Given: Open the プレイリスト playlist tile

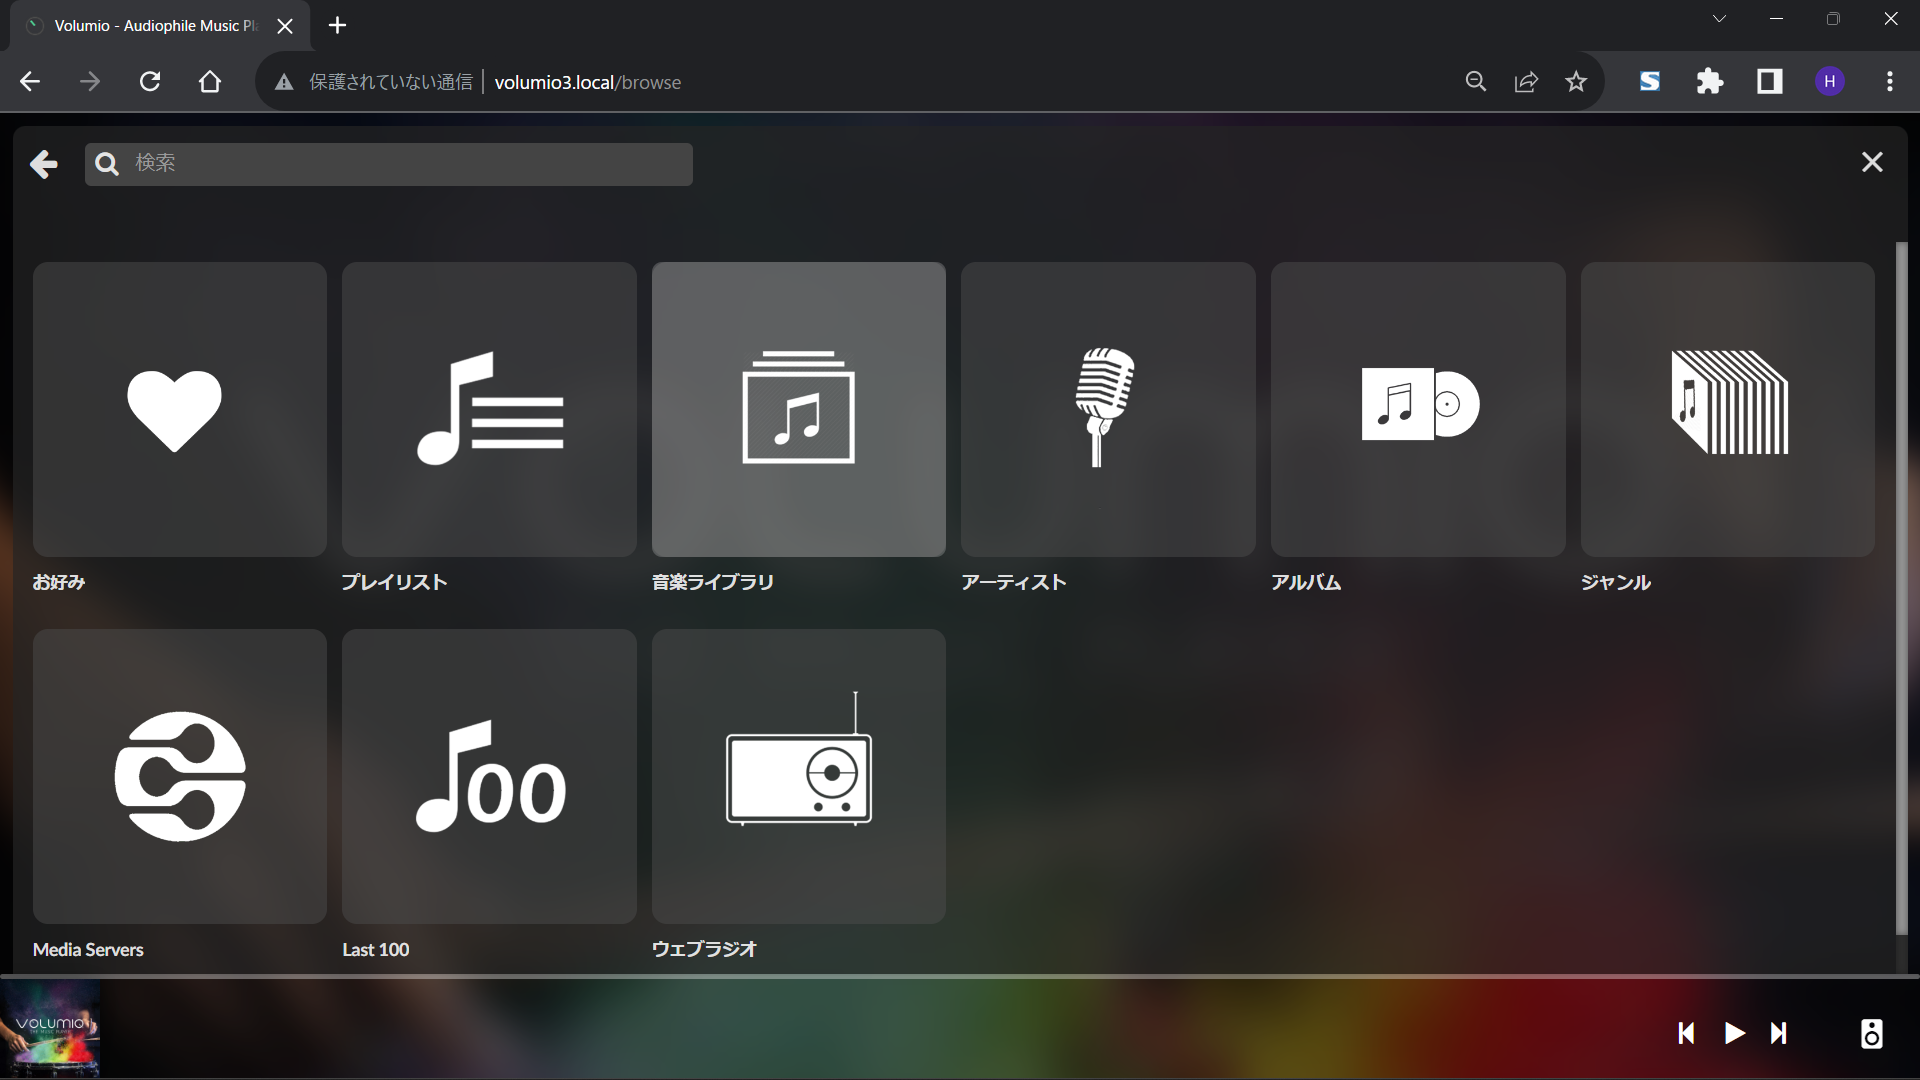Looking at the screenshot, I should [489, 409].
